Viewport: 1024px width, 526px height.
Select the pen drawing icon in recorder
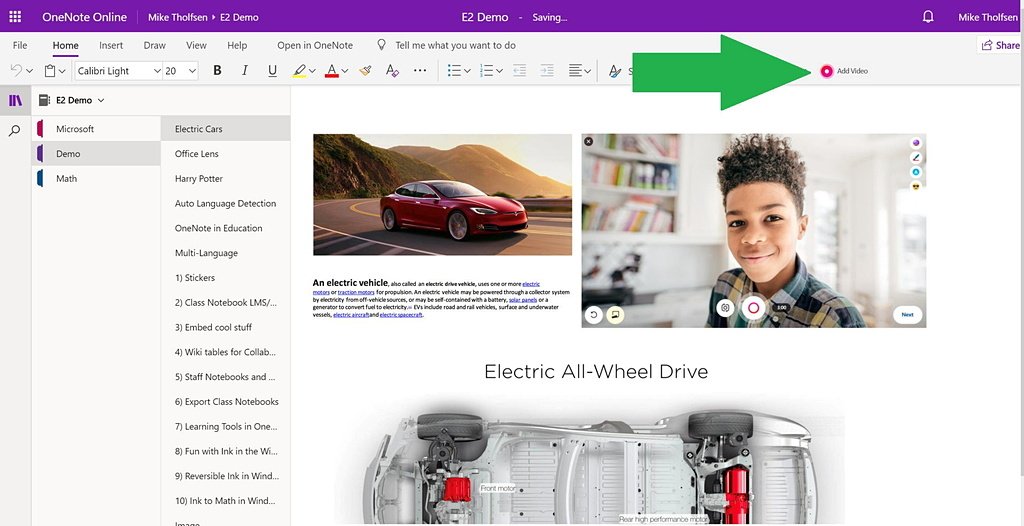click(916, 157)
